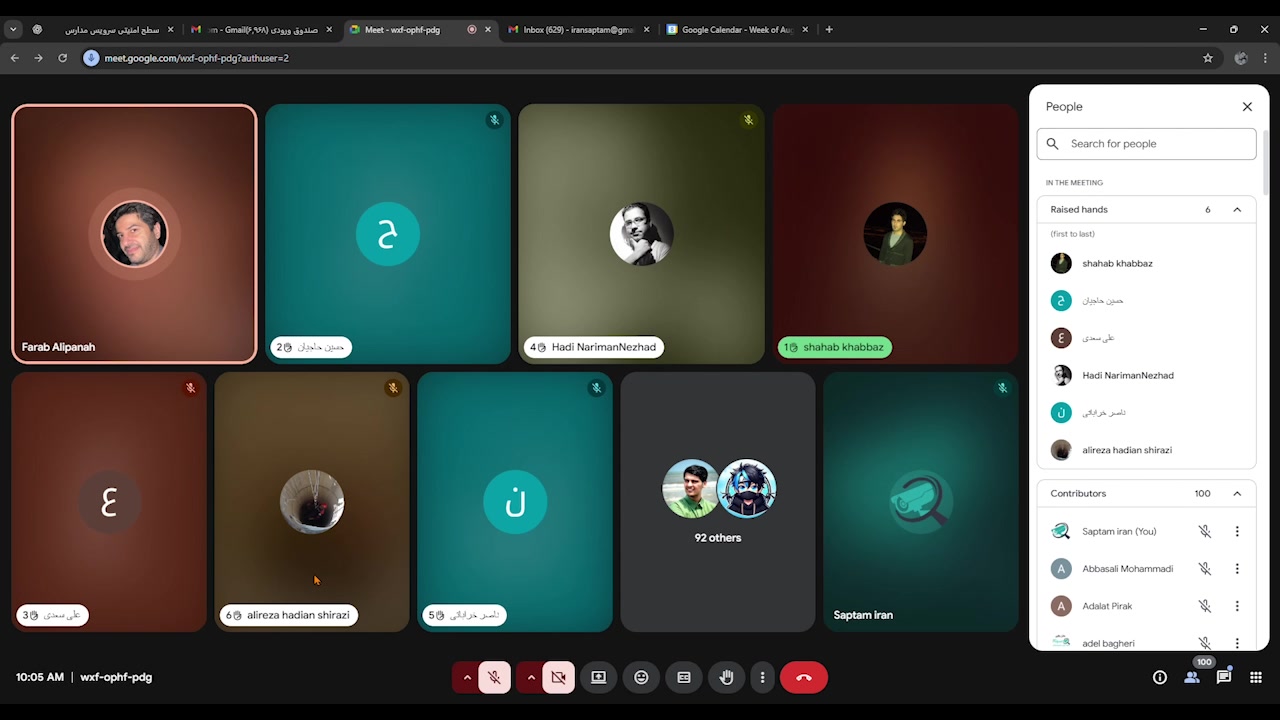Turn on the camera
The image size is (1280, 720).
coord(558,677)
